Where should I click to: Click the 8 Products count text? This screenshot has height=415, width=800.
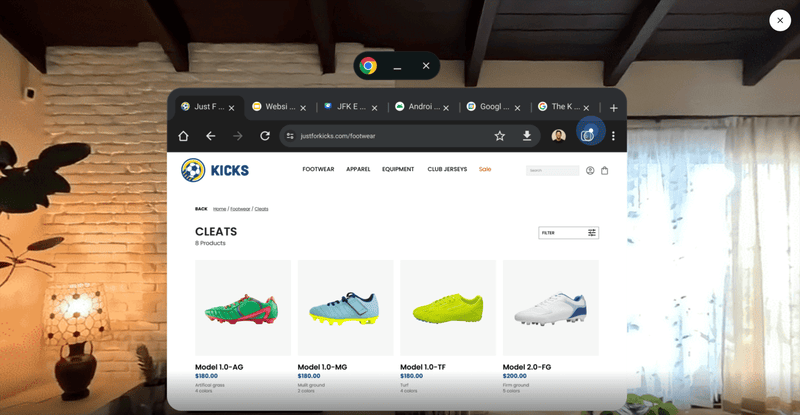210,243
